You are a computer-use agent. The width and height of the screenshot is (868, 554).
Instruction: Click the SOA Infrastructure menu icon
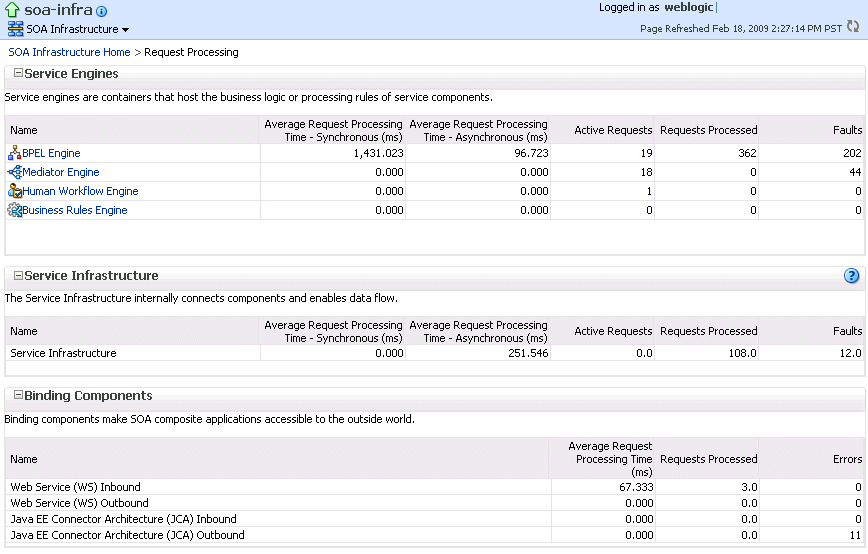point(16,29)
